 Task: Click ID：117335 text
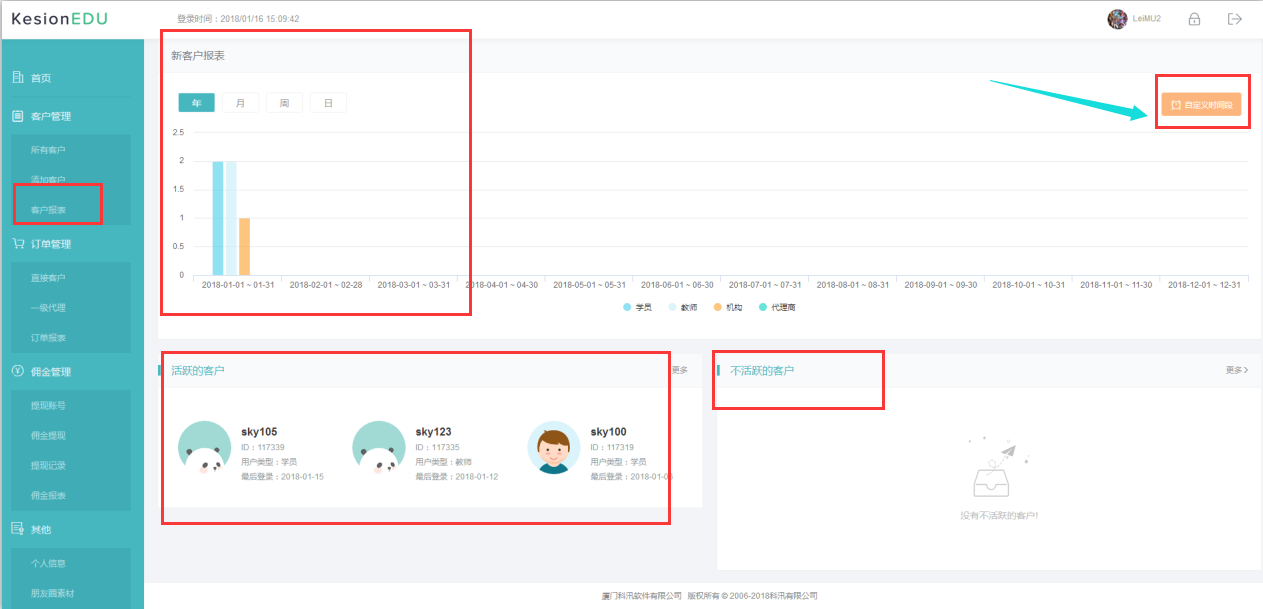click(x=438, y=447)
